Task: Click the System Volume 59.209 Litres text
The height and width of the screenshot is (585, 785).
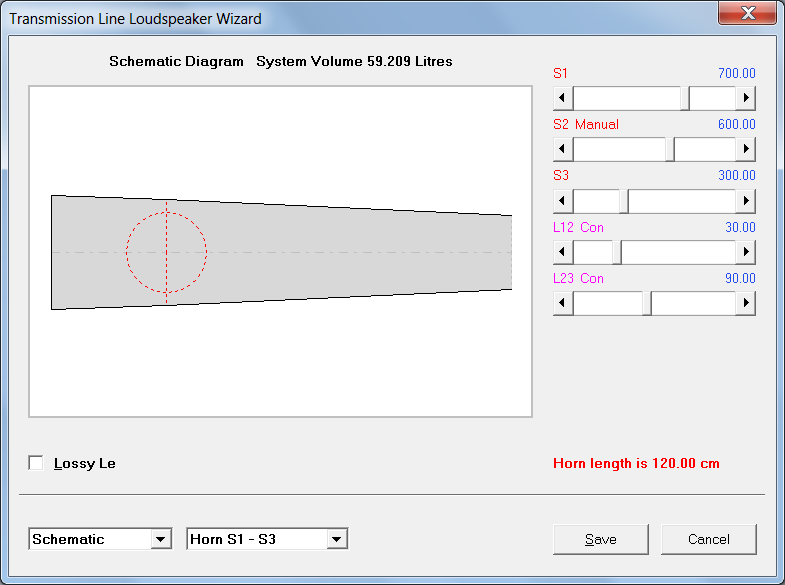Action: 354,61
